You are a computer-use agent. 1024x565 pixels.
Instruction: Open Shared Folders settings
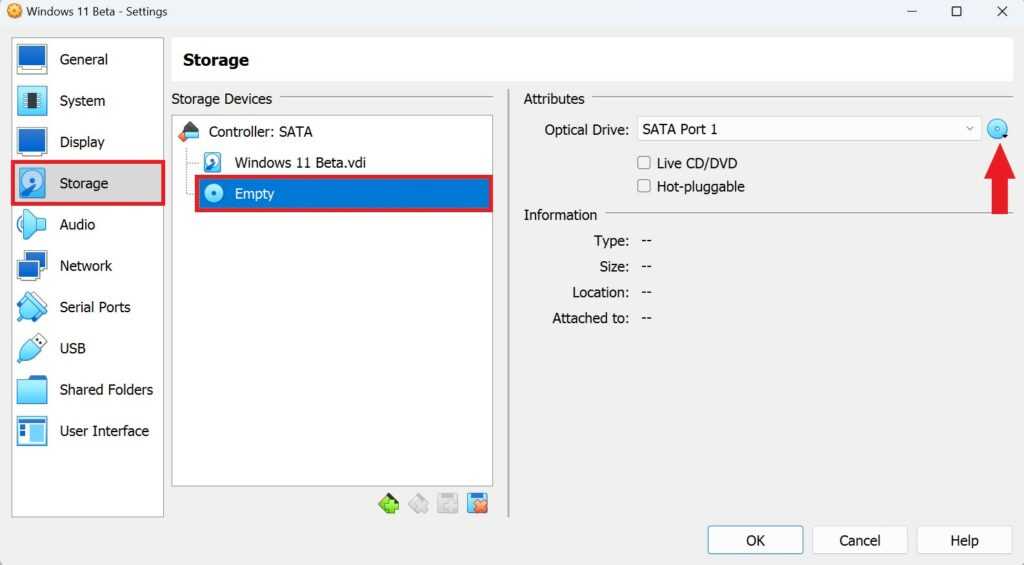click(105, 390)
